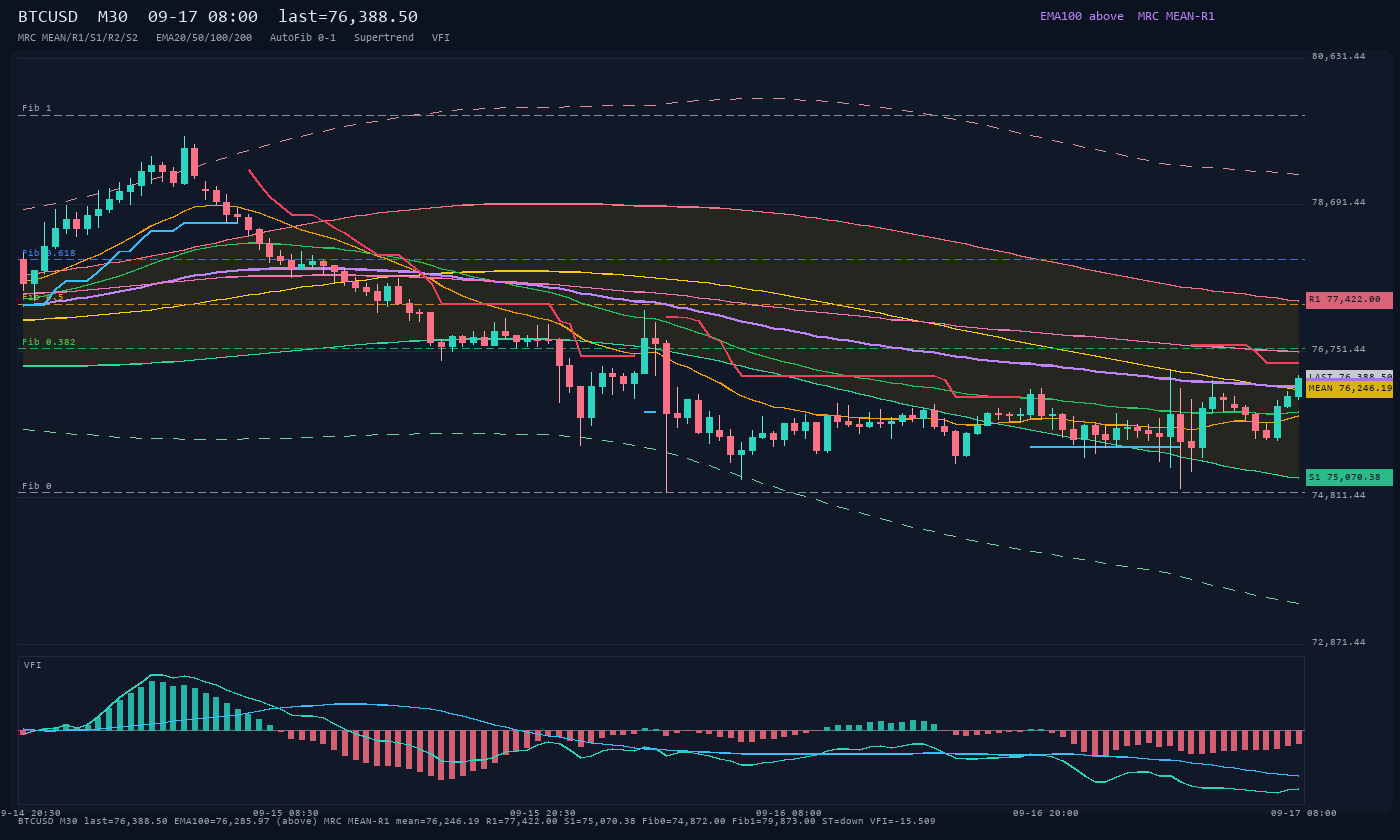Click the 78,691.44 price axis value
The height and width of the screenshot is (840, 1400).
[x=1338, y=202]
